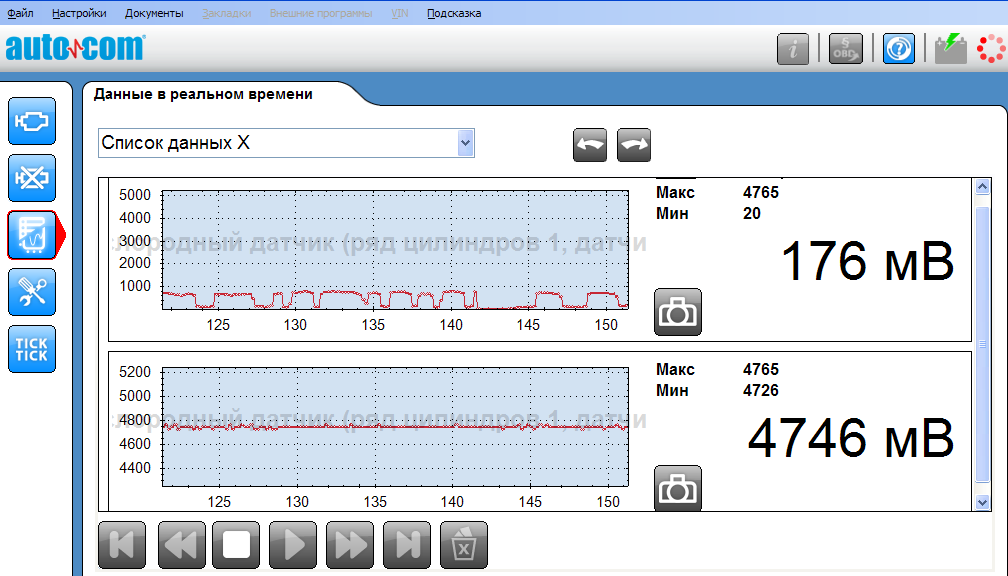
Task: Expand the 'Список данных X' dropdown
Action: (x=464, y=143)
